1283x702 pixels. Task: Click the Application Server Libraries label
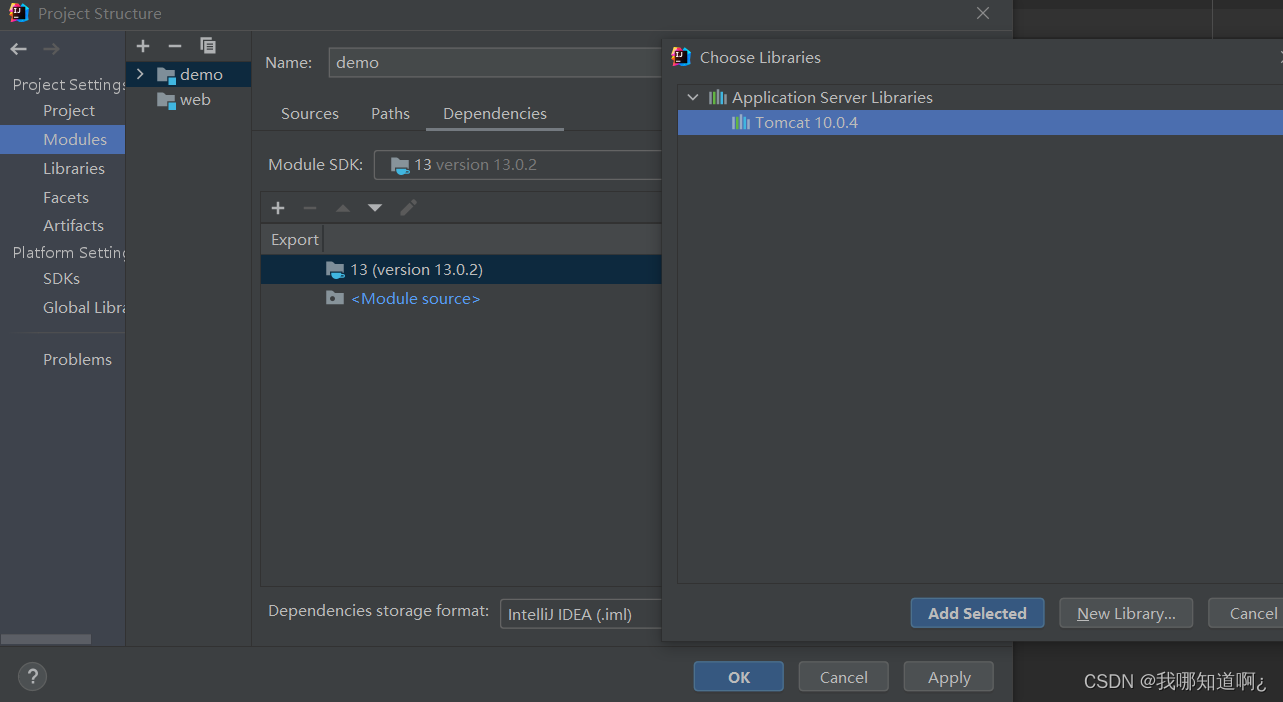832,97
